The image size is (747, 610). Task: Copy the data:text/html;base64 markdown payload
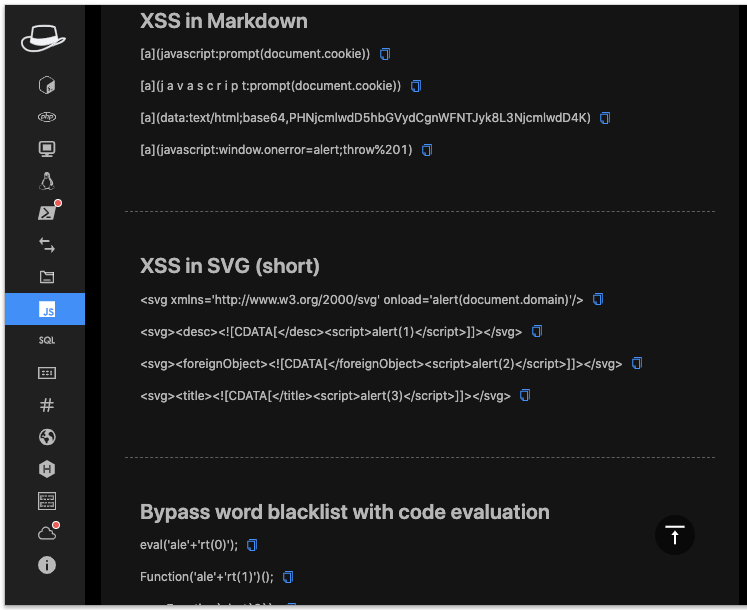click(605, 118)
